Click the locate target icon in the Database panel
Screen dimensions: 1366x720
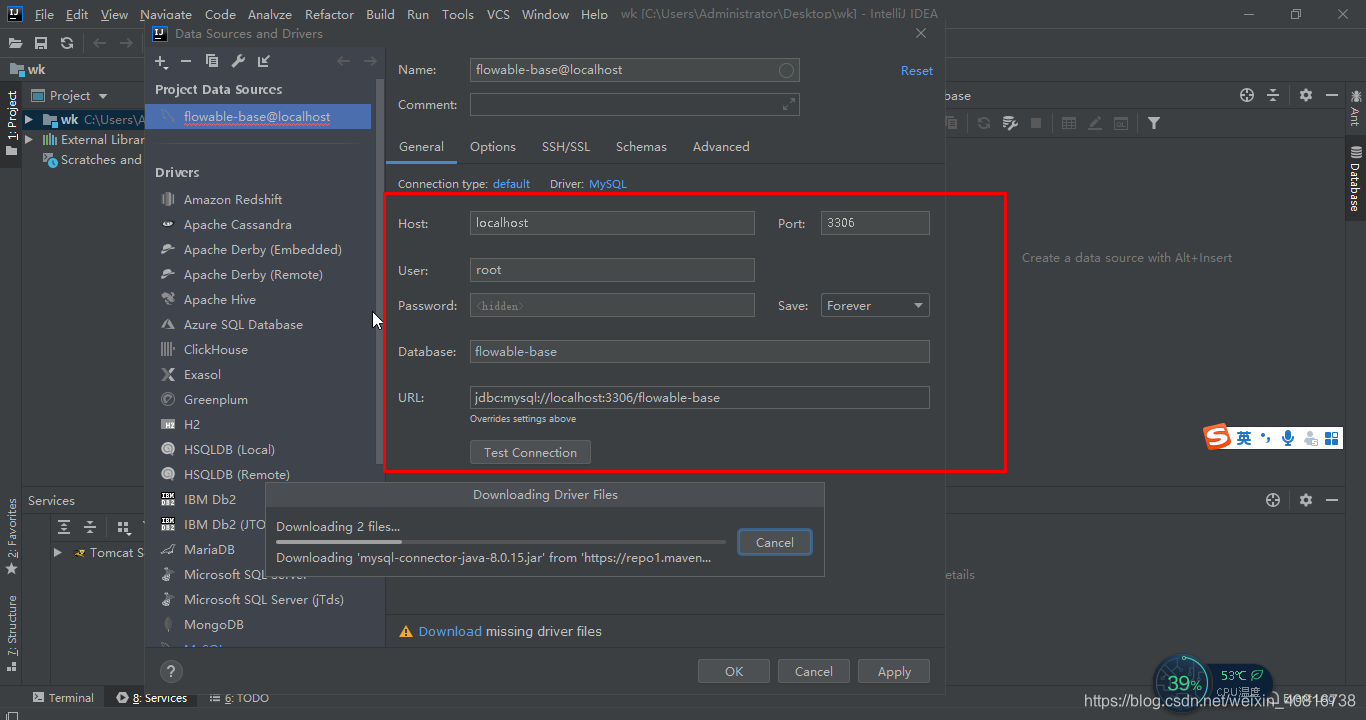(x=1247, y=95)
